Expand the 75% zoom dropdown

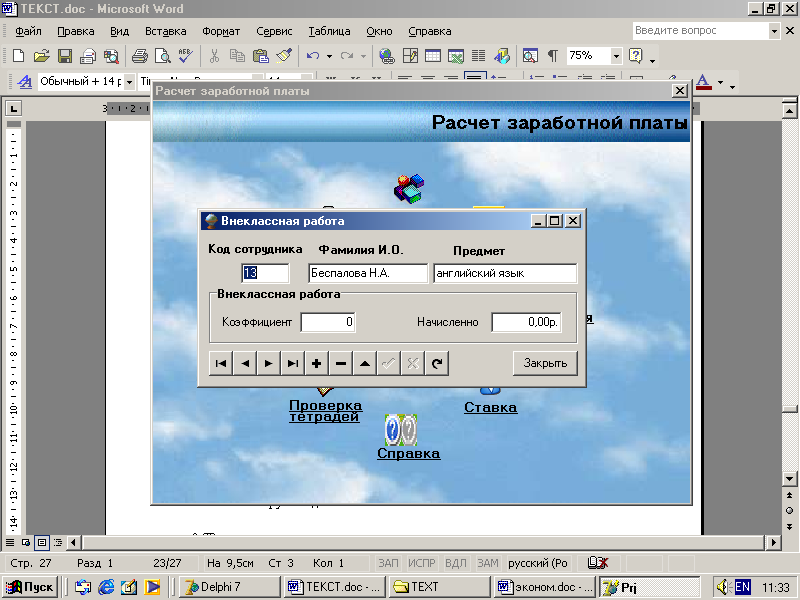point(616,56)
